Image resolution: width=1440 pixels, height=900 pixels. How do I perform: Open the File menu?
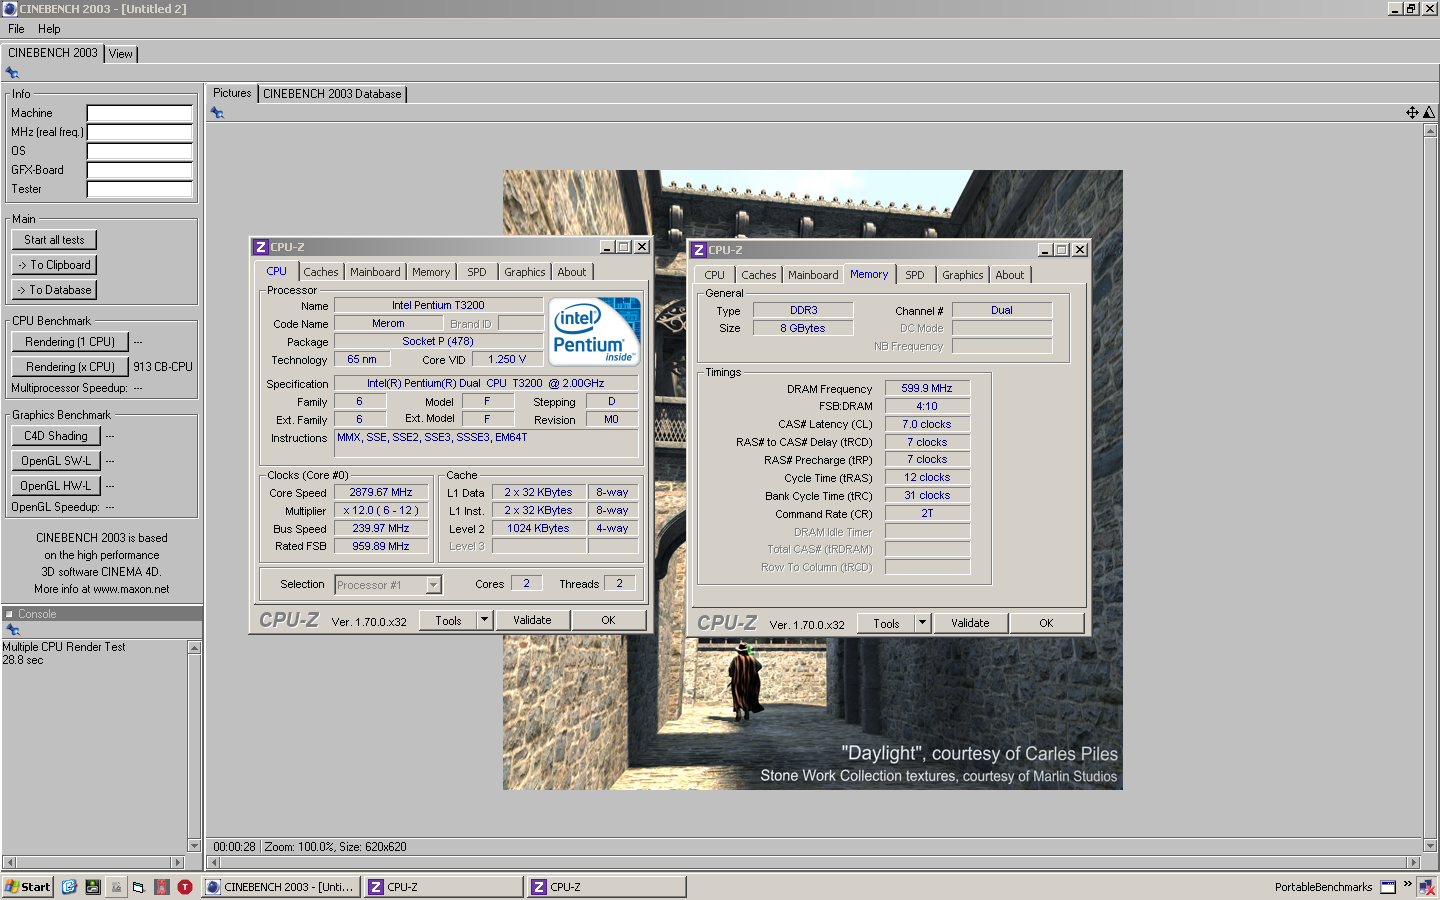(16, 29)
